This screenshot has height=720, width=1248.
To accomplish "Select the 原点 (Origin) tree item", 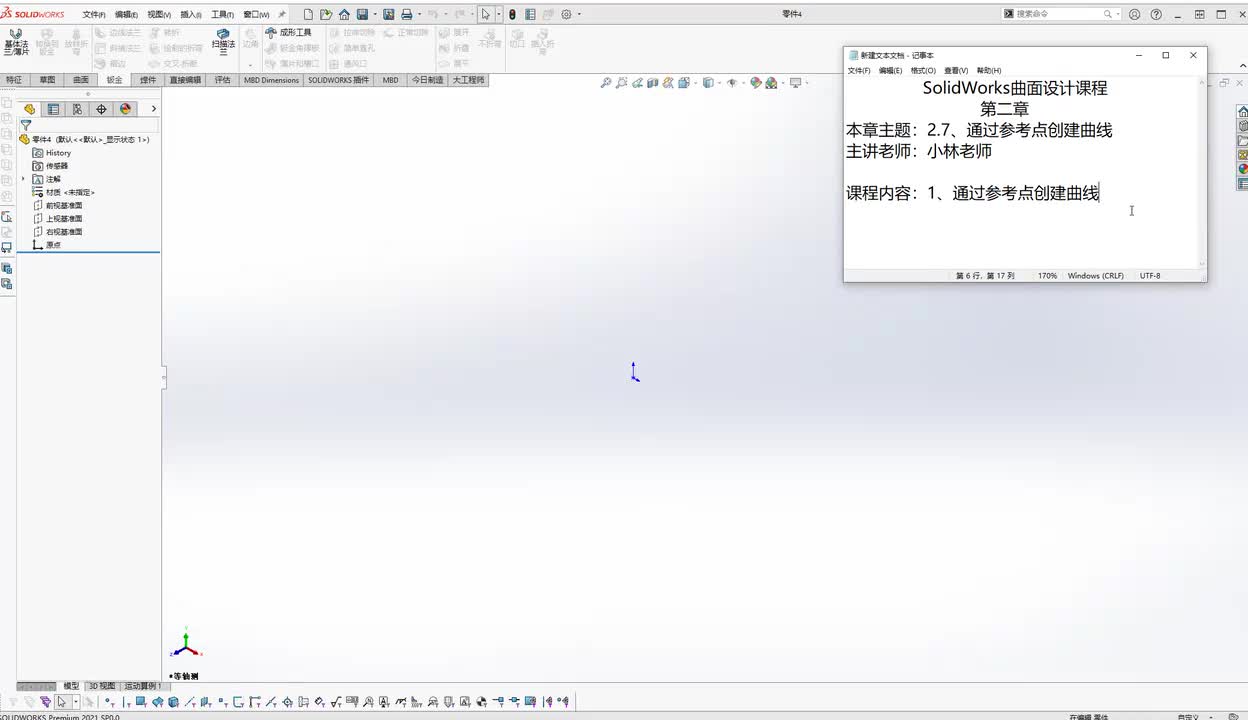I will coord(46,244).
